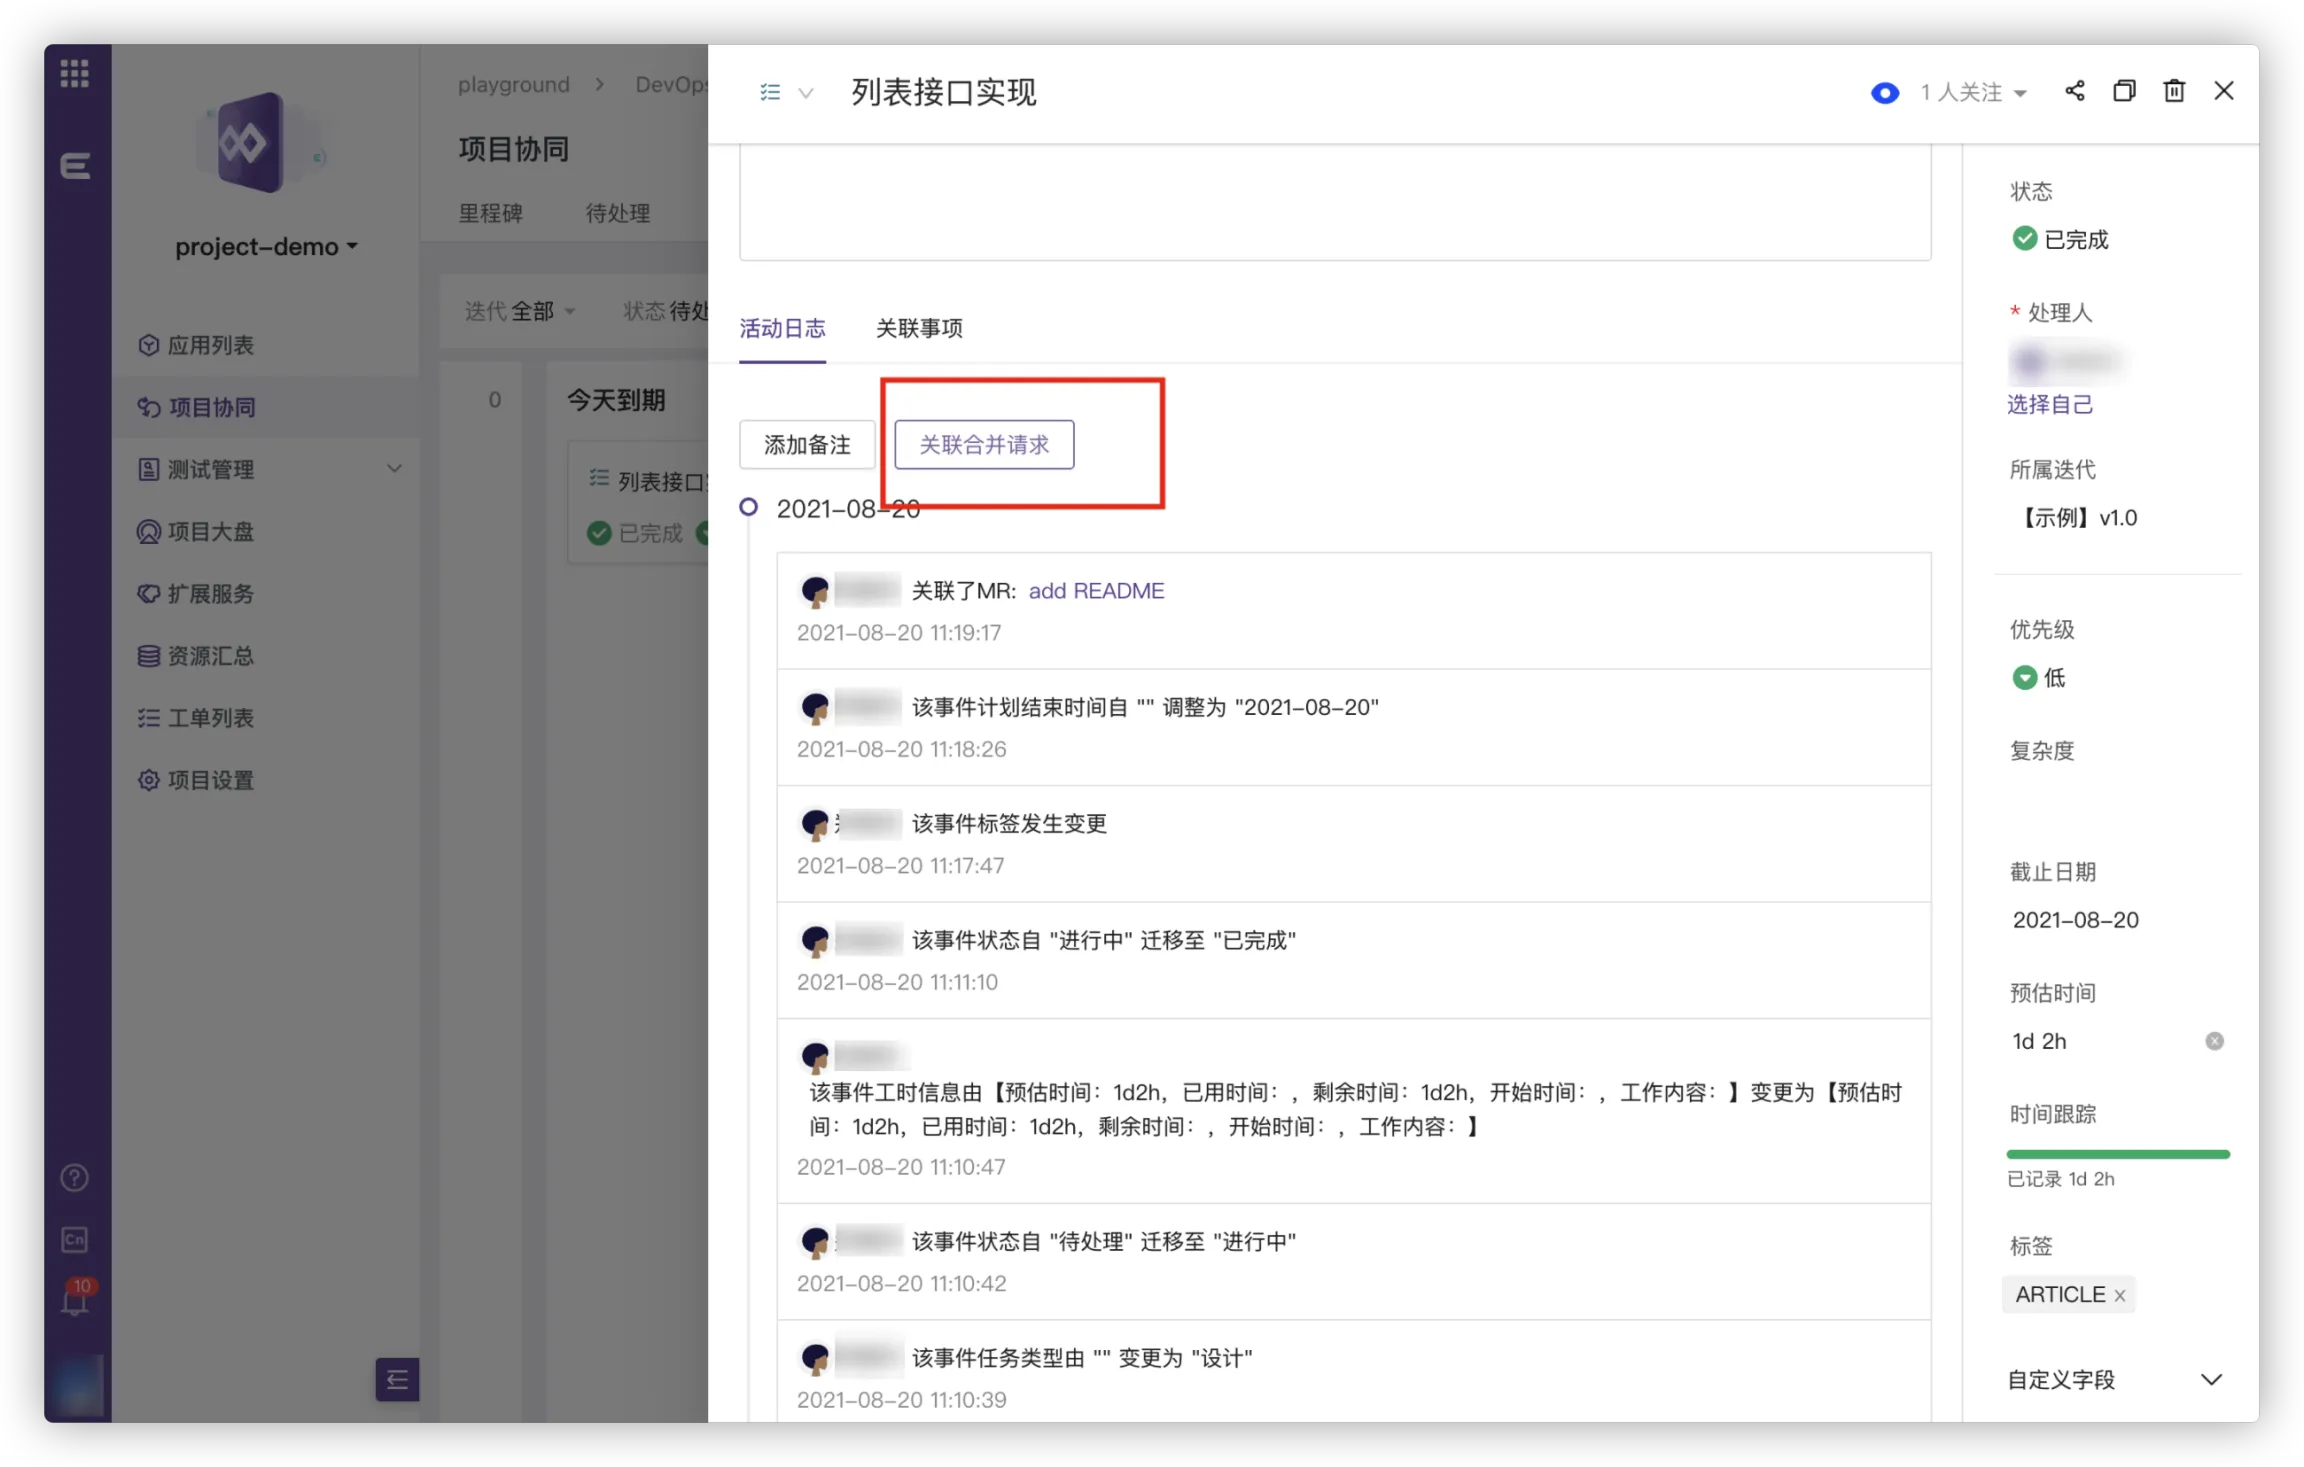Click the language switch icon
This screenshot has height=1467, width=2304.
75,1240
